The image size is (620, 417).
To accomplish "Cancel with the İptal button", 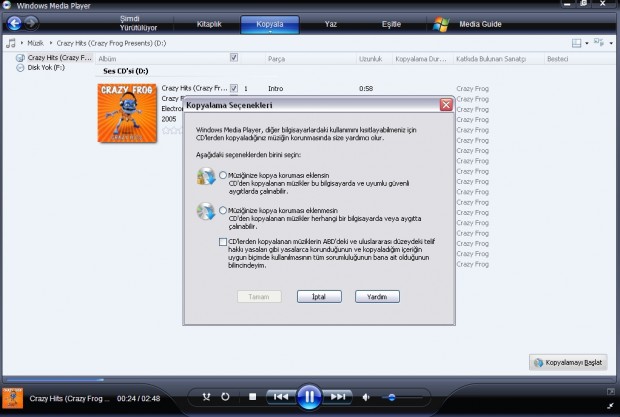I will [x=319, y=296].
